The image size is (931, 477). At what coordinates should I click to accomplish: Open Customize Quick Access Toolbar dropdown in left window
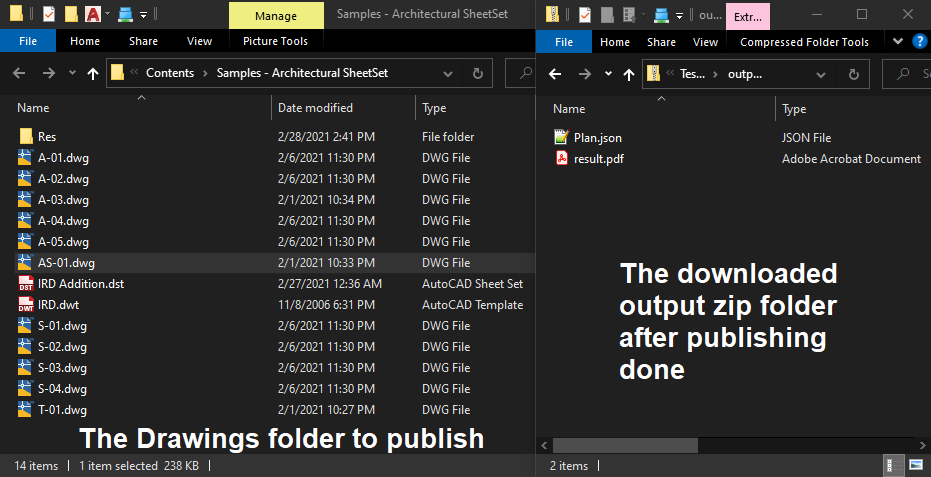[144, 15]
